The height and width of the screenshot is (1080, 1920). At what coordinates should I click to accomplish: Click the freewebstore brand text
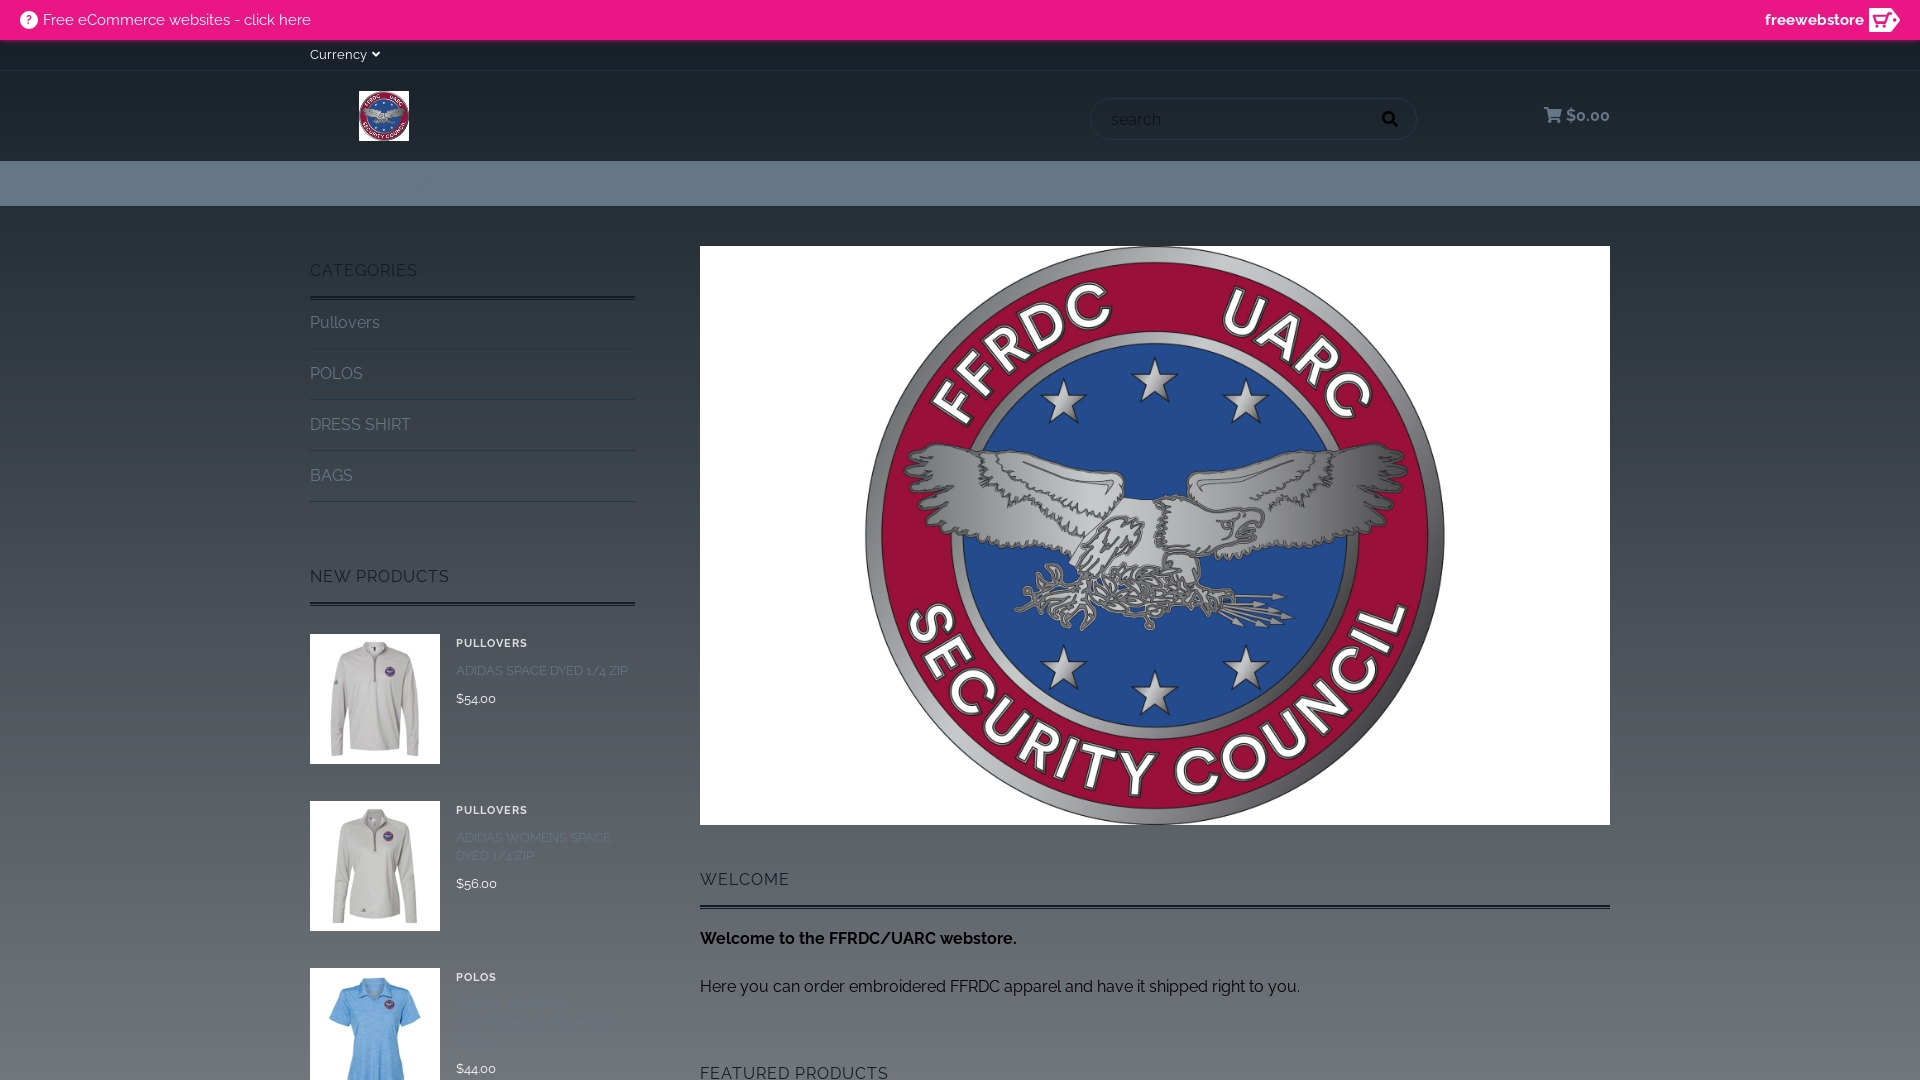1815,19
